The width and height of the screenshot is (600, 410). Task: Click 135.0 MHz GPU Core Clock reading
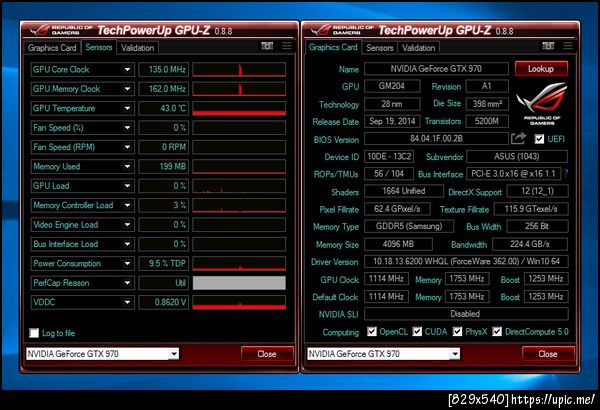[x=163, y=70]
